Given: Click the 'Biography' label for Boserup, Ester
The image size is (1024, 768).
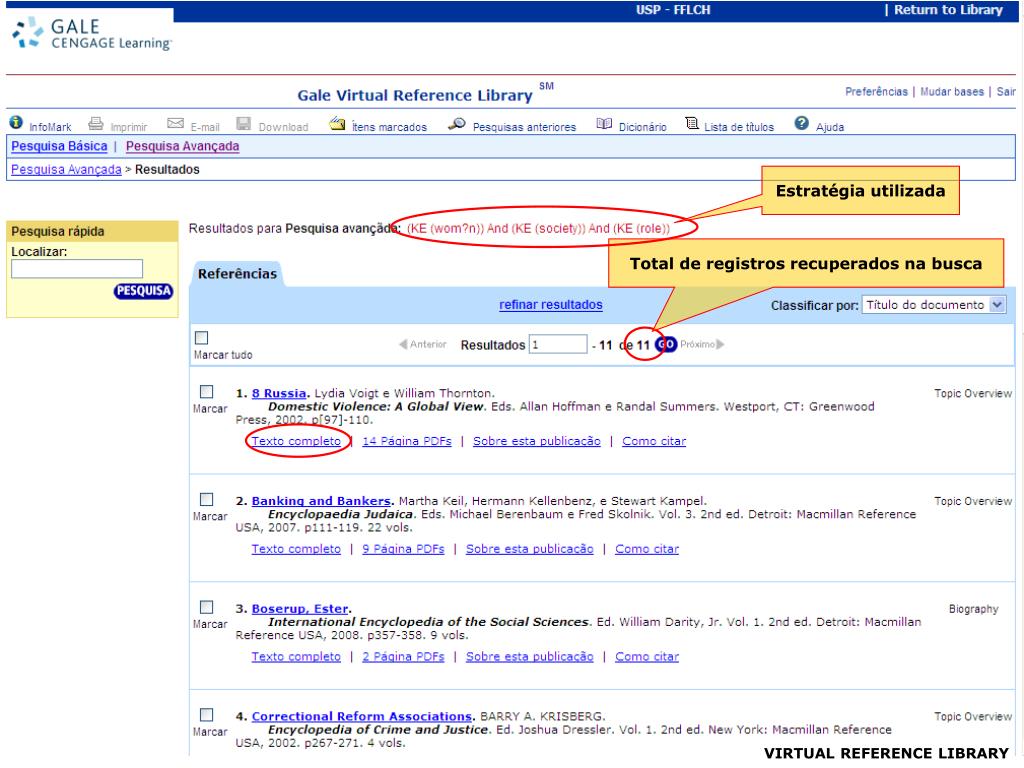Looking at the screenshot, I should coord(973,609).
